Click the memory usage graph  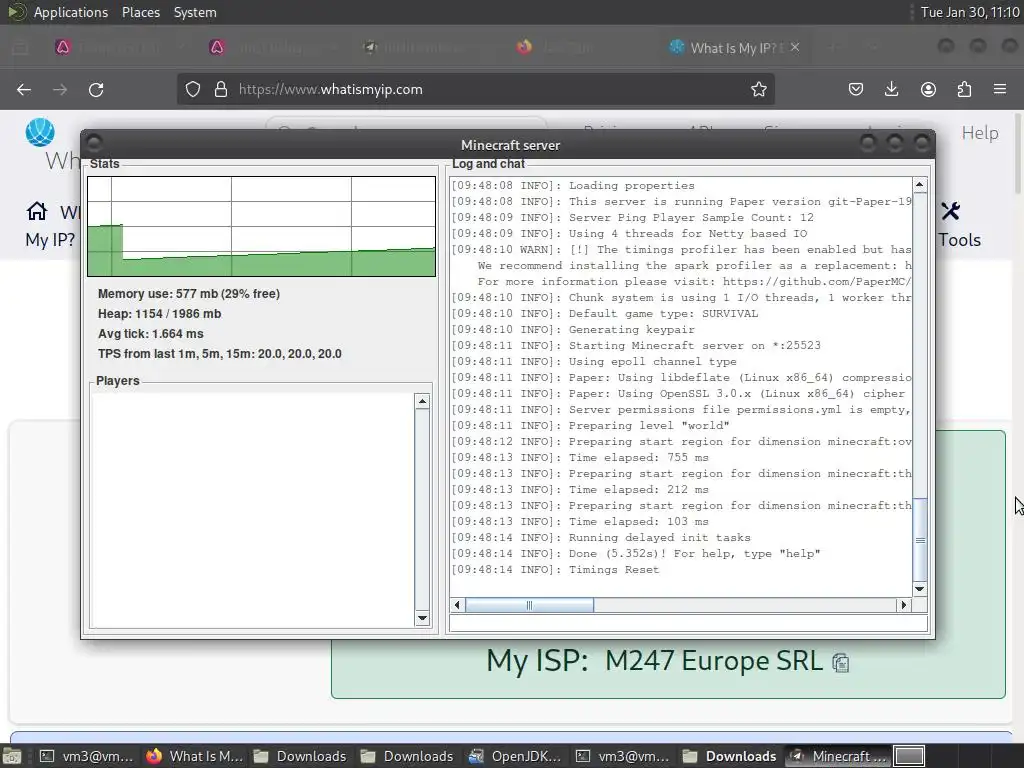(261, 226)
